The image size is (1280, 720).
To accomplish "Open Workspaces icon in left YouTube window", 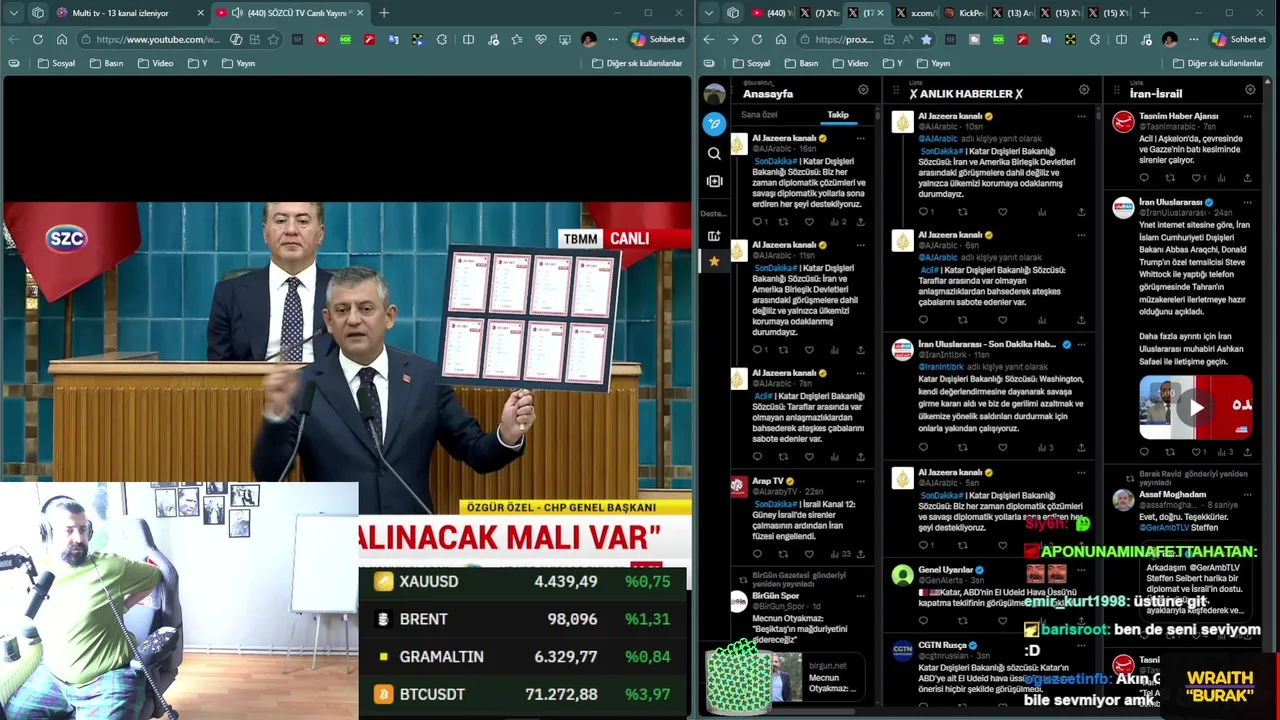I will (x=38, y=13).
